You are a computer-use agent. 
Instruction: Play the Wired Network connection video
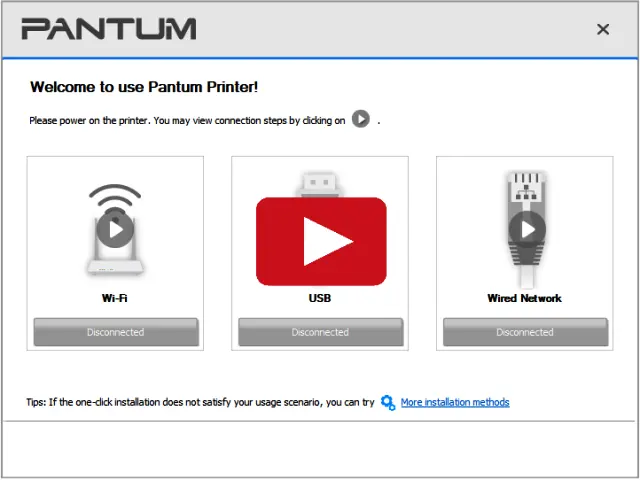click(x=527, y=229)
